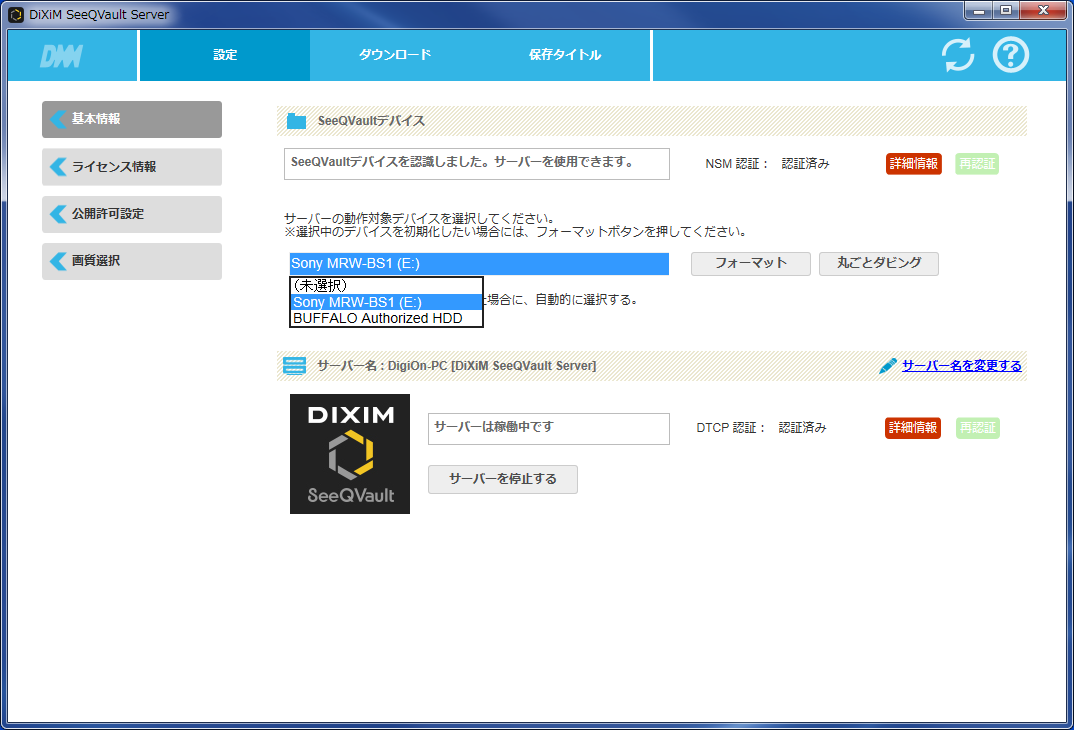This screenshot has height=730, width=1074.
Task: Click the DiXiM SeeQVault logo image
Action: pyautogui.click(x=350, y=454)
